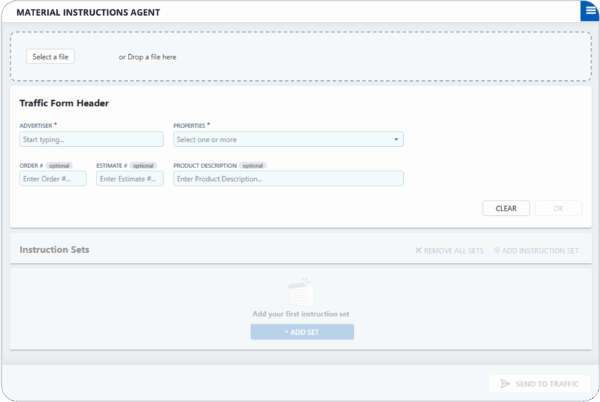Click the REMOVE ALL SETS link
The image size is (600, 402).
(449, 250)
